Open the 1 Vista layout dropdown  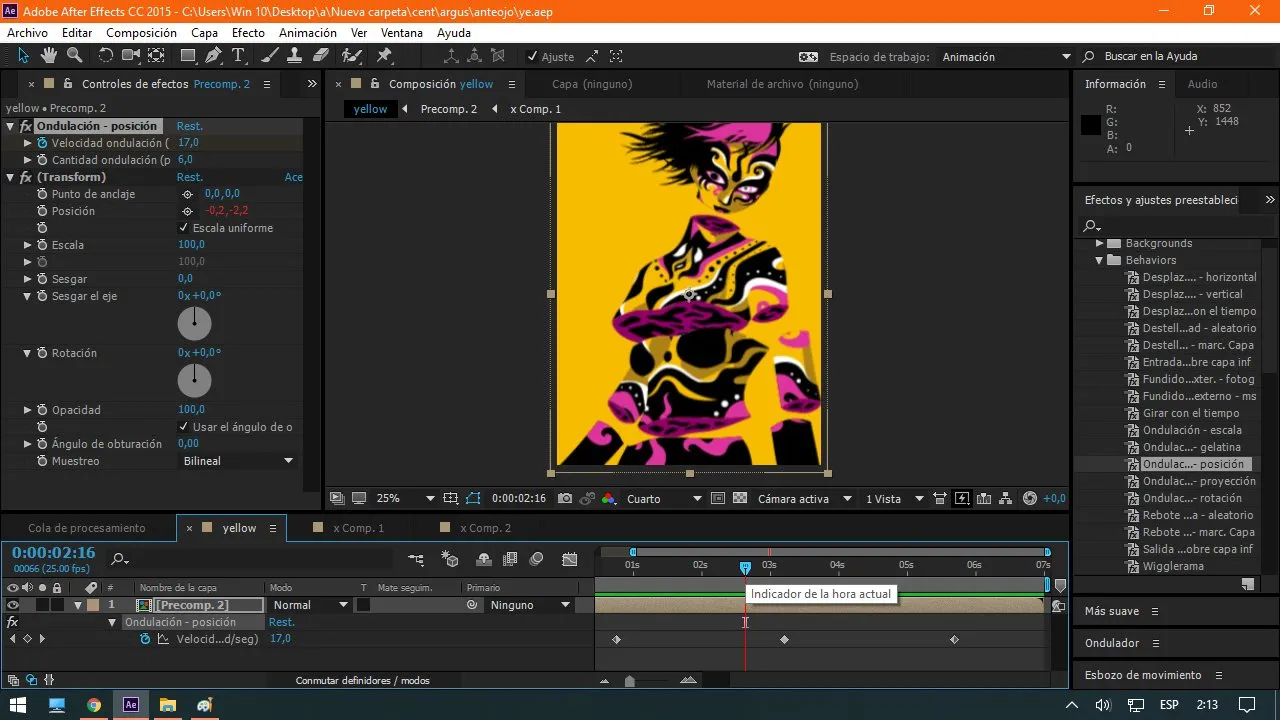tap(892, 498)
